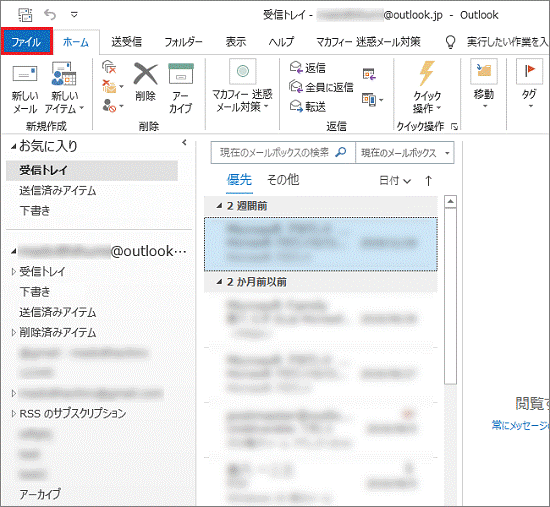Open the quick steps dialog launcher
The height and width of the screenshot is (507, 550).
(x=454, y=126)
